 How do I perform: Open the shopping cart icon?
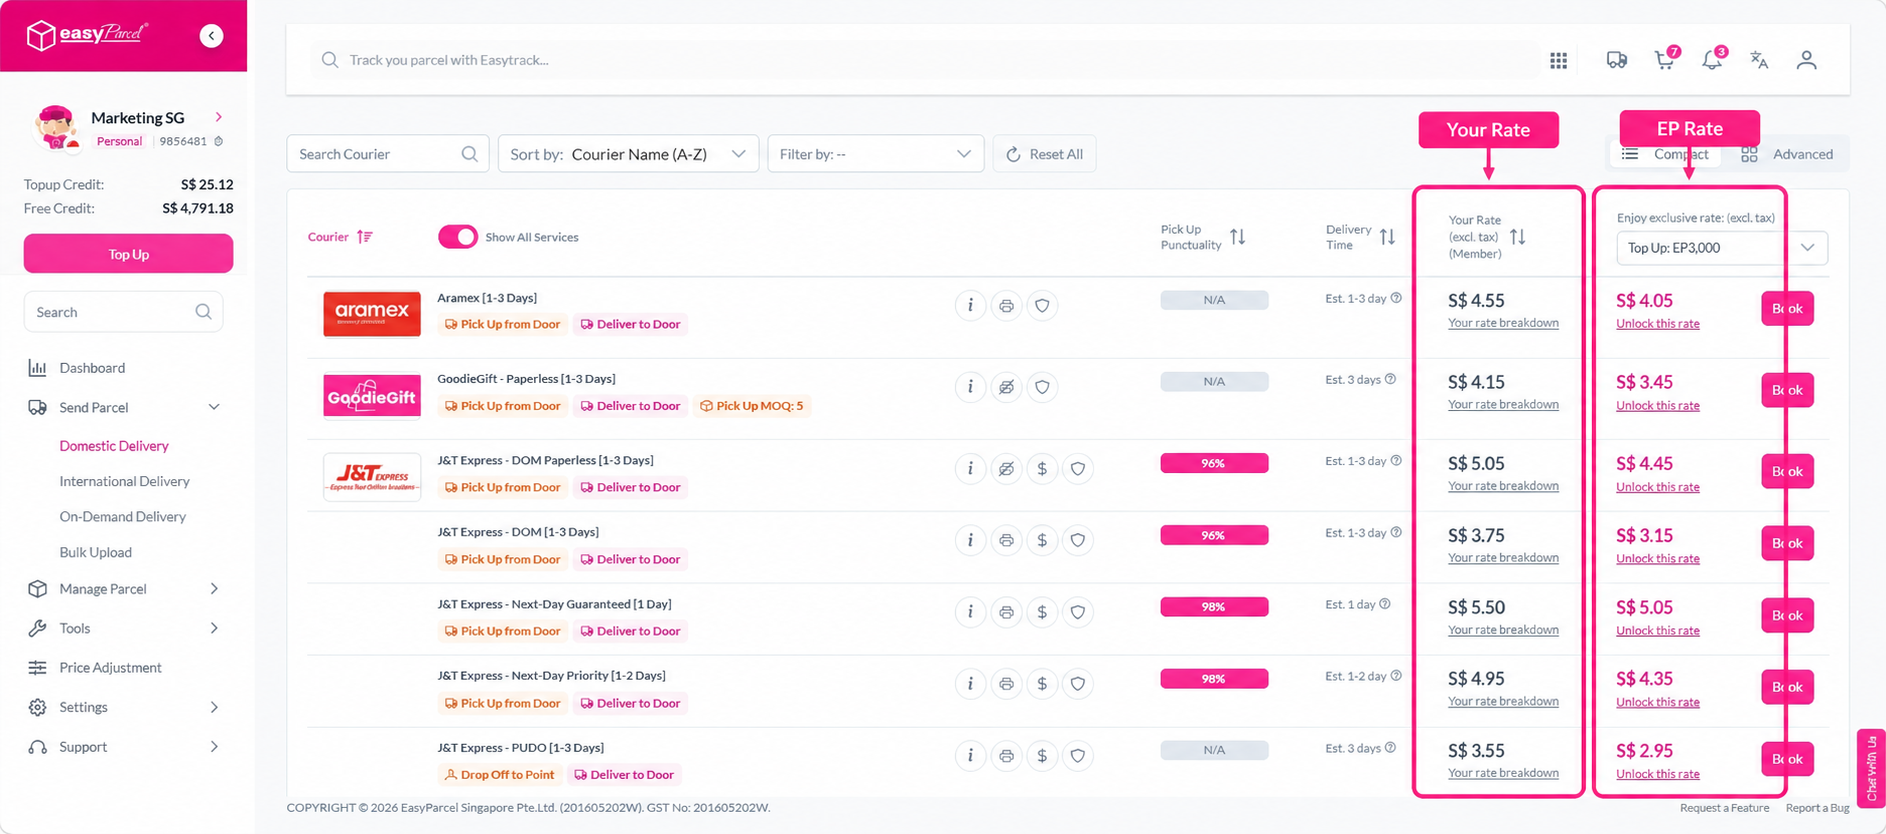click(1665, 60)
